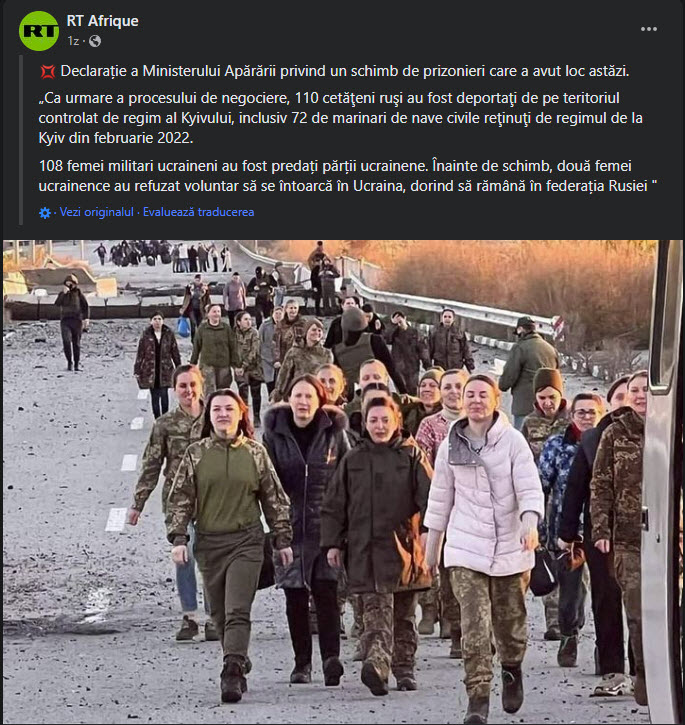The image size is (685, 725).
Task: Open the RT Afrique page name
Action: tap(102, 21)
